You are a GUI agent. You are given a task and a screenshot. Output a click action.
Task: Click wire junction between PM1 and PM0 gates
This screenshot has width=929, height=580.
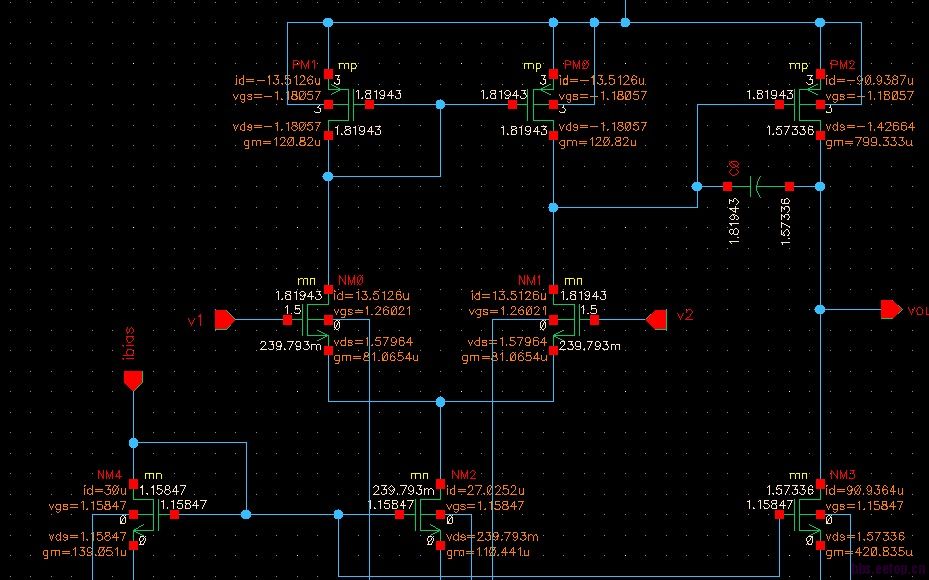pos(440,104)
